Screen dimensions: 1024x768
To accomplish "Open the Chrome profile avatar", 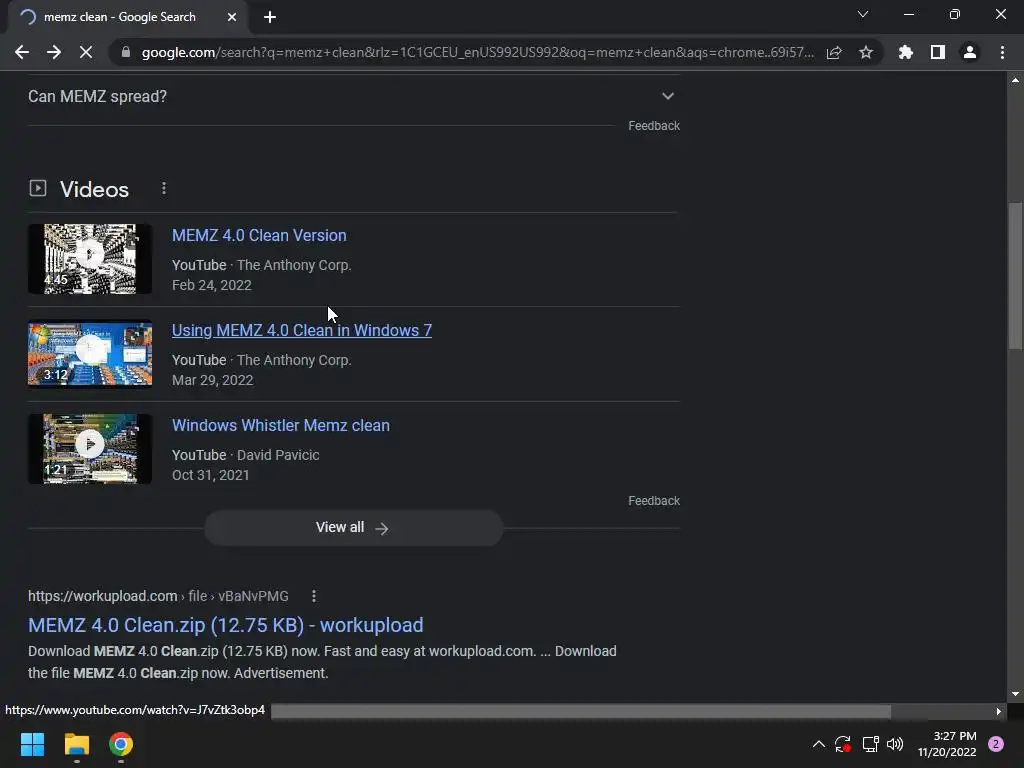I will click(970, 52).
